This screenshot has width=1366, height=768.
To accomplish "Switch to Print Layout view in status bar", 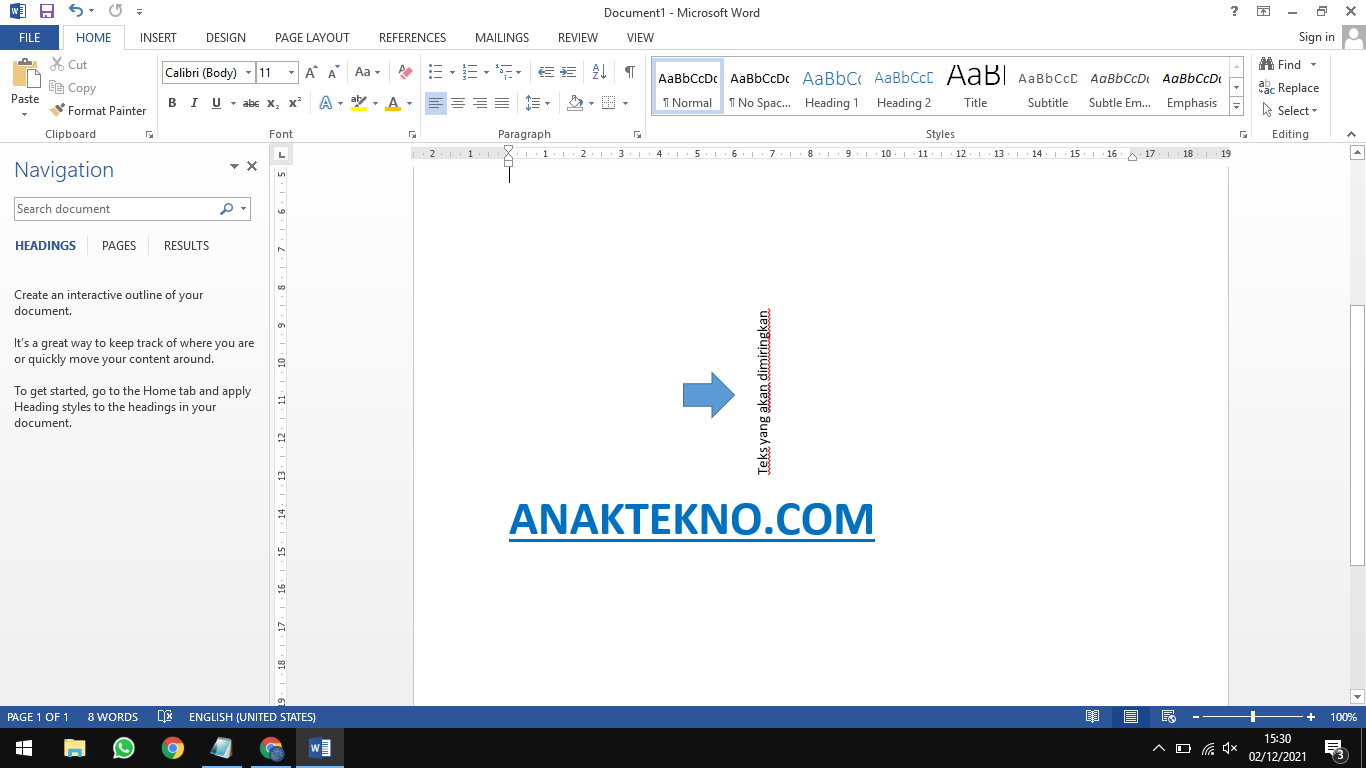I will click(x=1130, y=717).
